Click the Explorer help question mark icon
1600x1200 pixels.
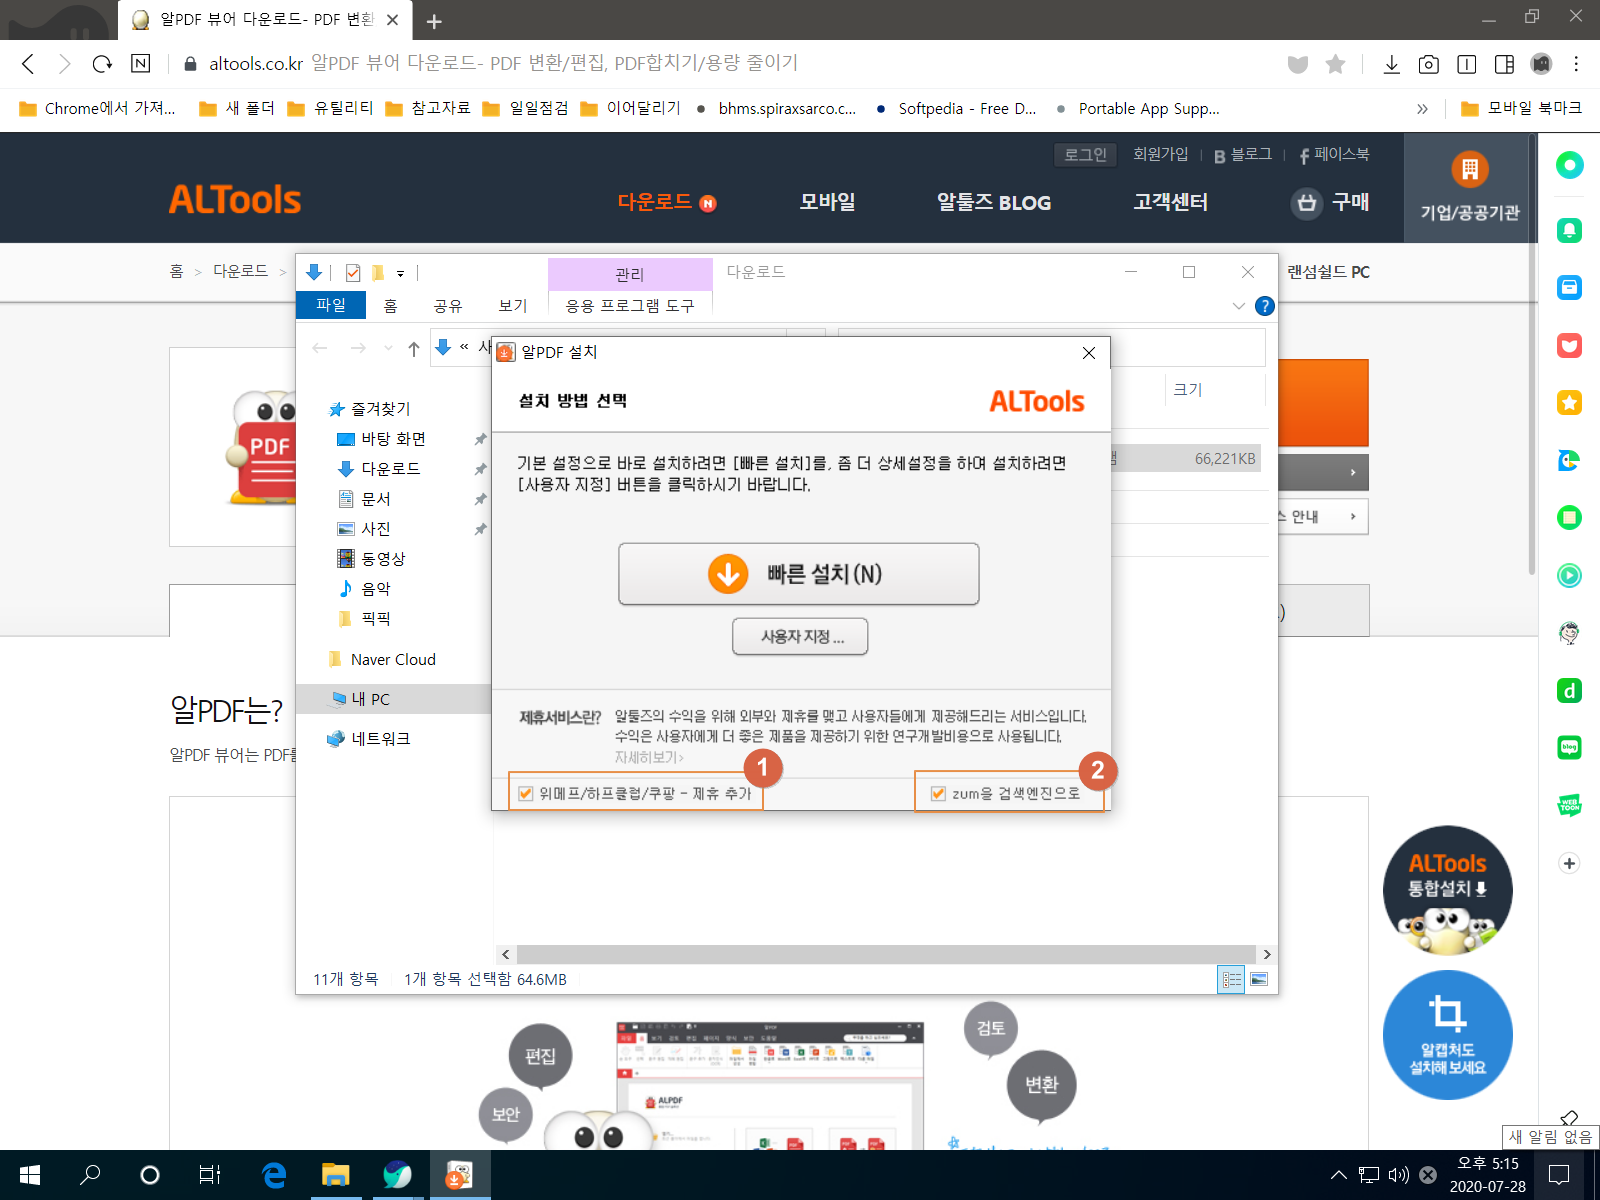1265,306
